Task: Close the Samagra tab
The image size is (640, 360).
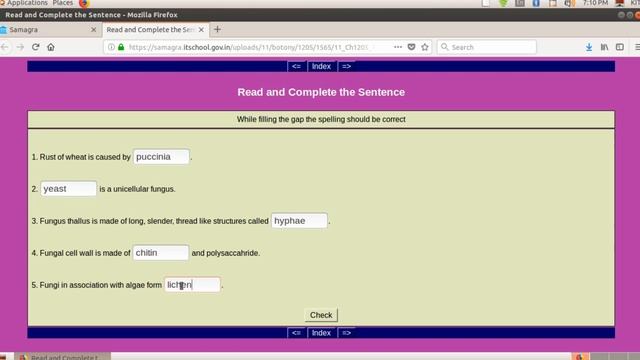Action: (x=93, y=30)
